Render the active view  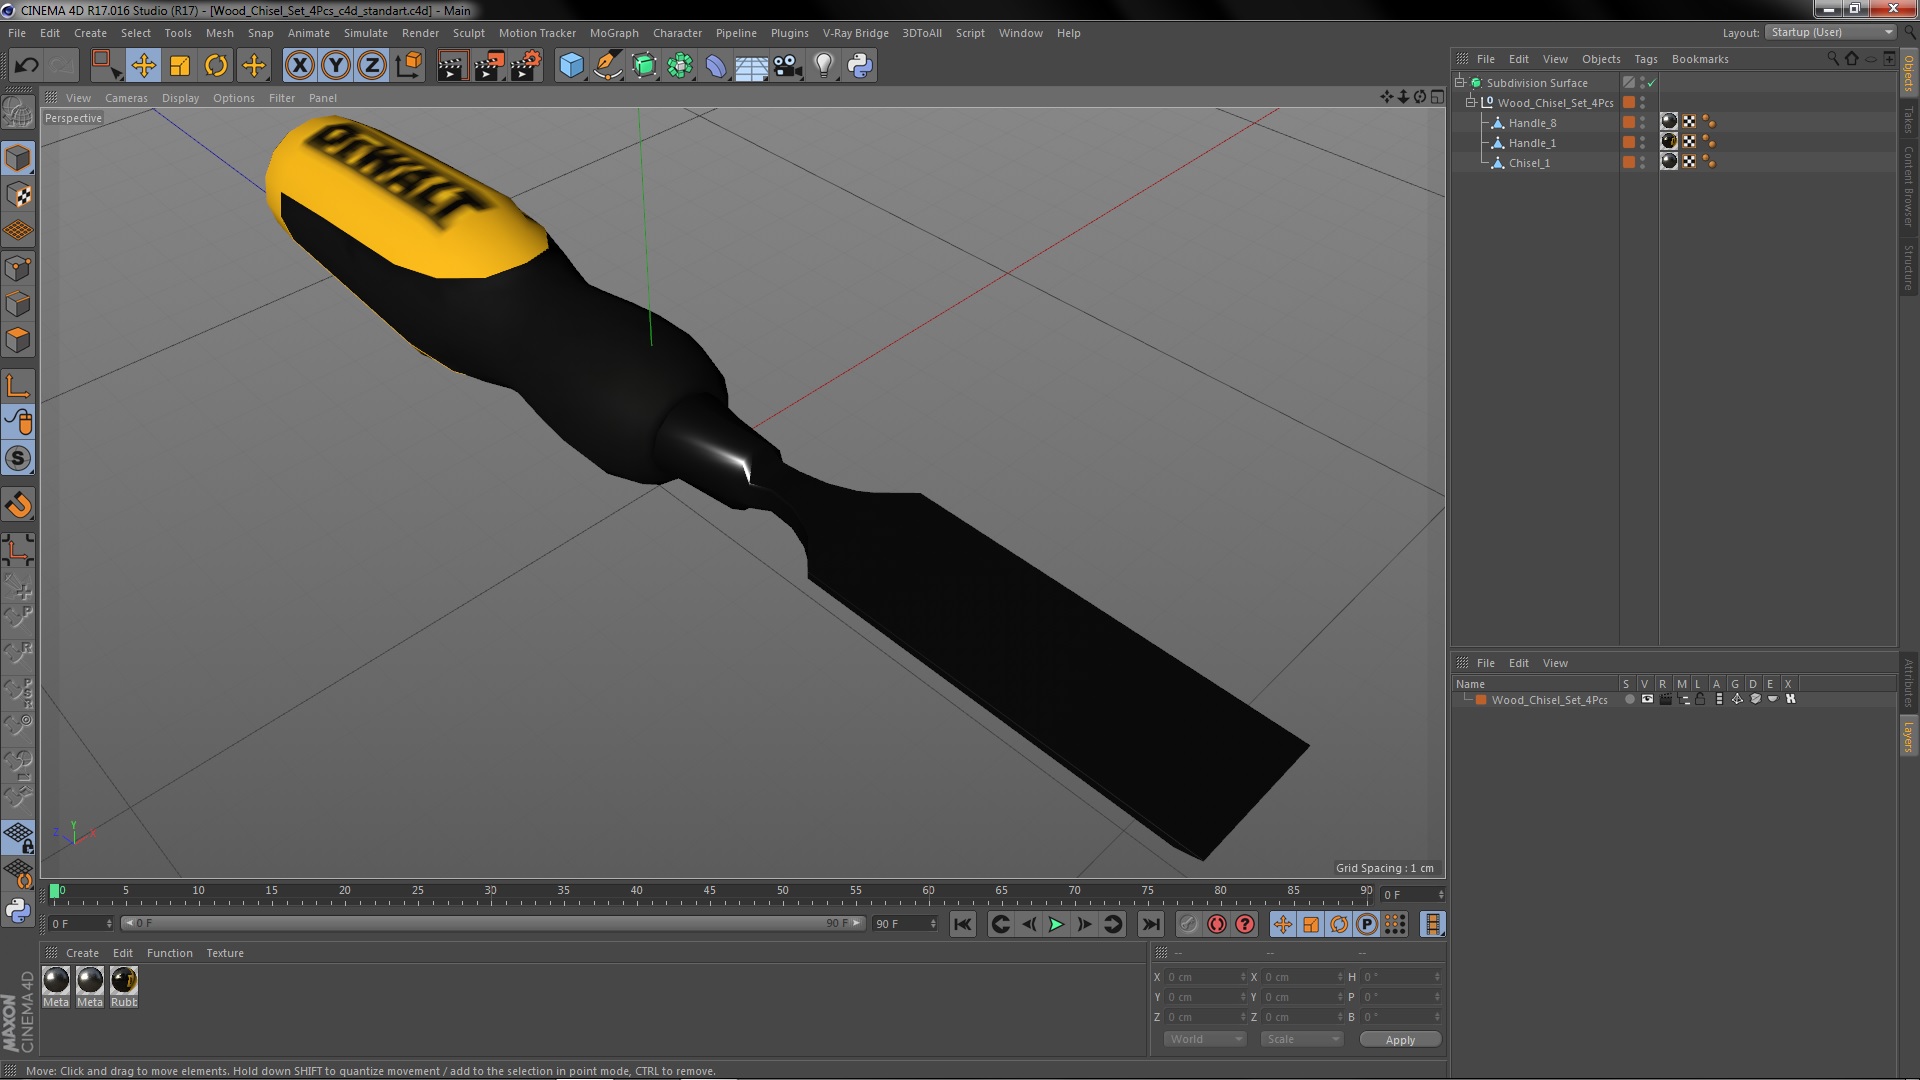click(451, 66)
